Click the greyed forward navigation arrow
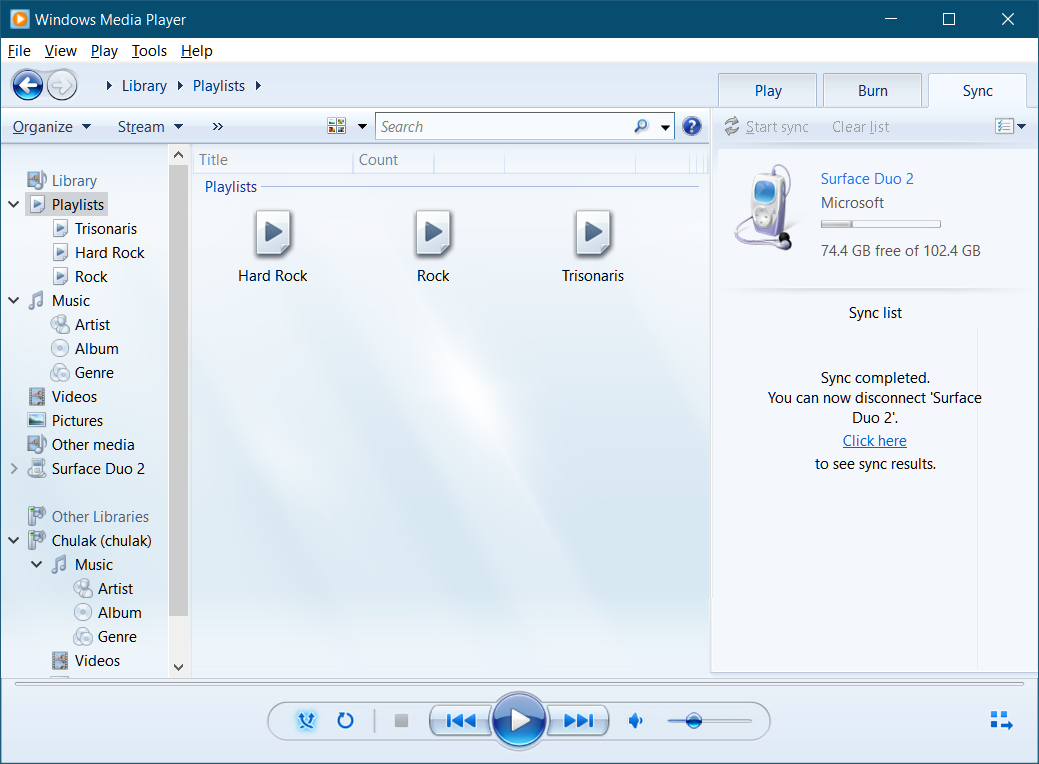Viewport: 1039px width, 764px height. pyautogui.click(x=62, y=85)
